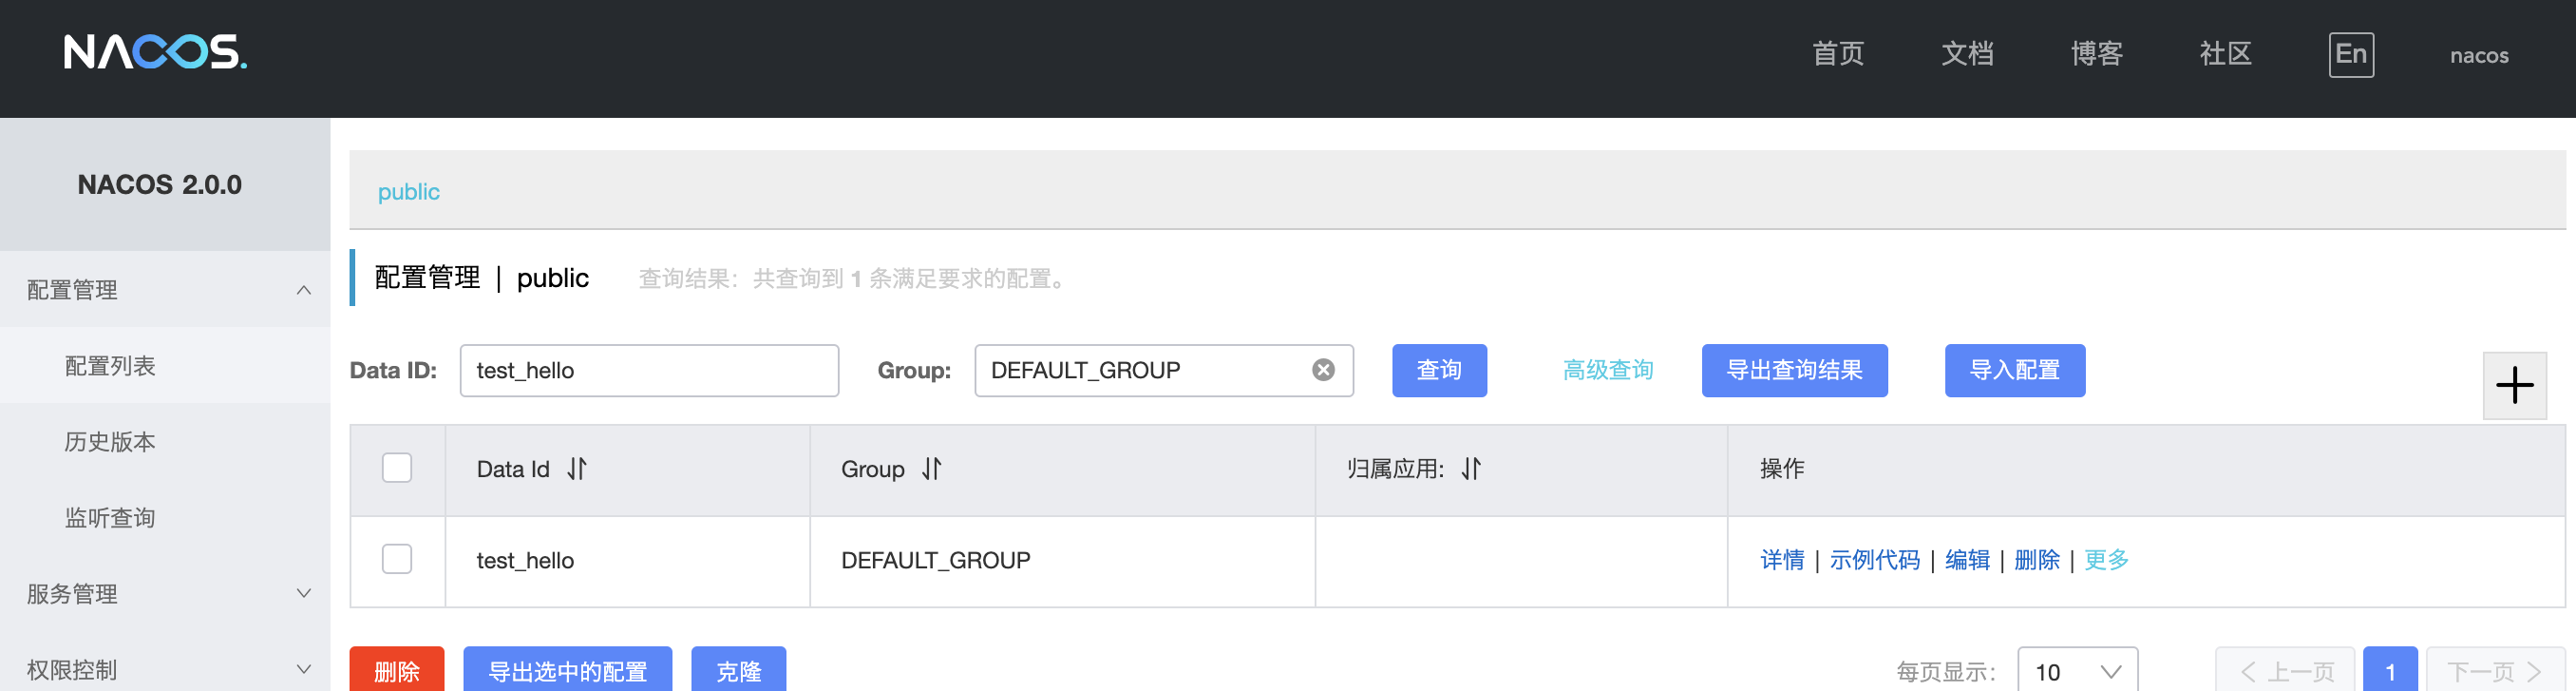Click 编辑 for test_hello
The width and height of the screenshot is (2576, 691).
[x=1967, y=560]
